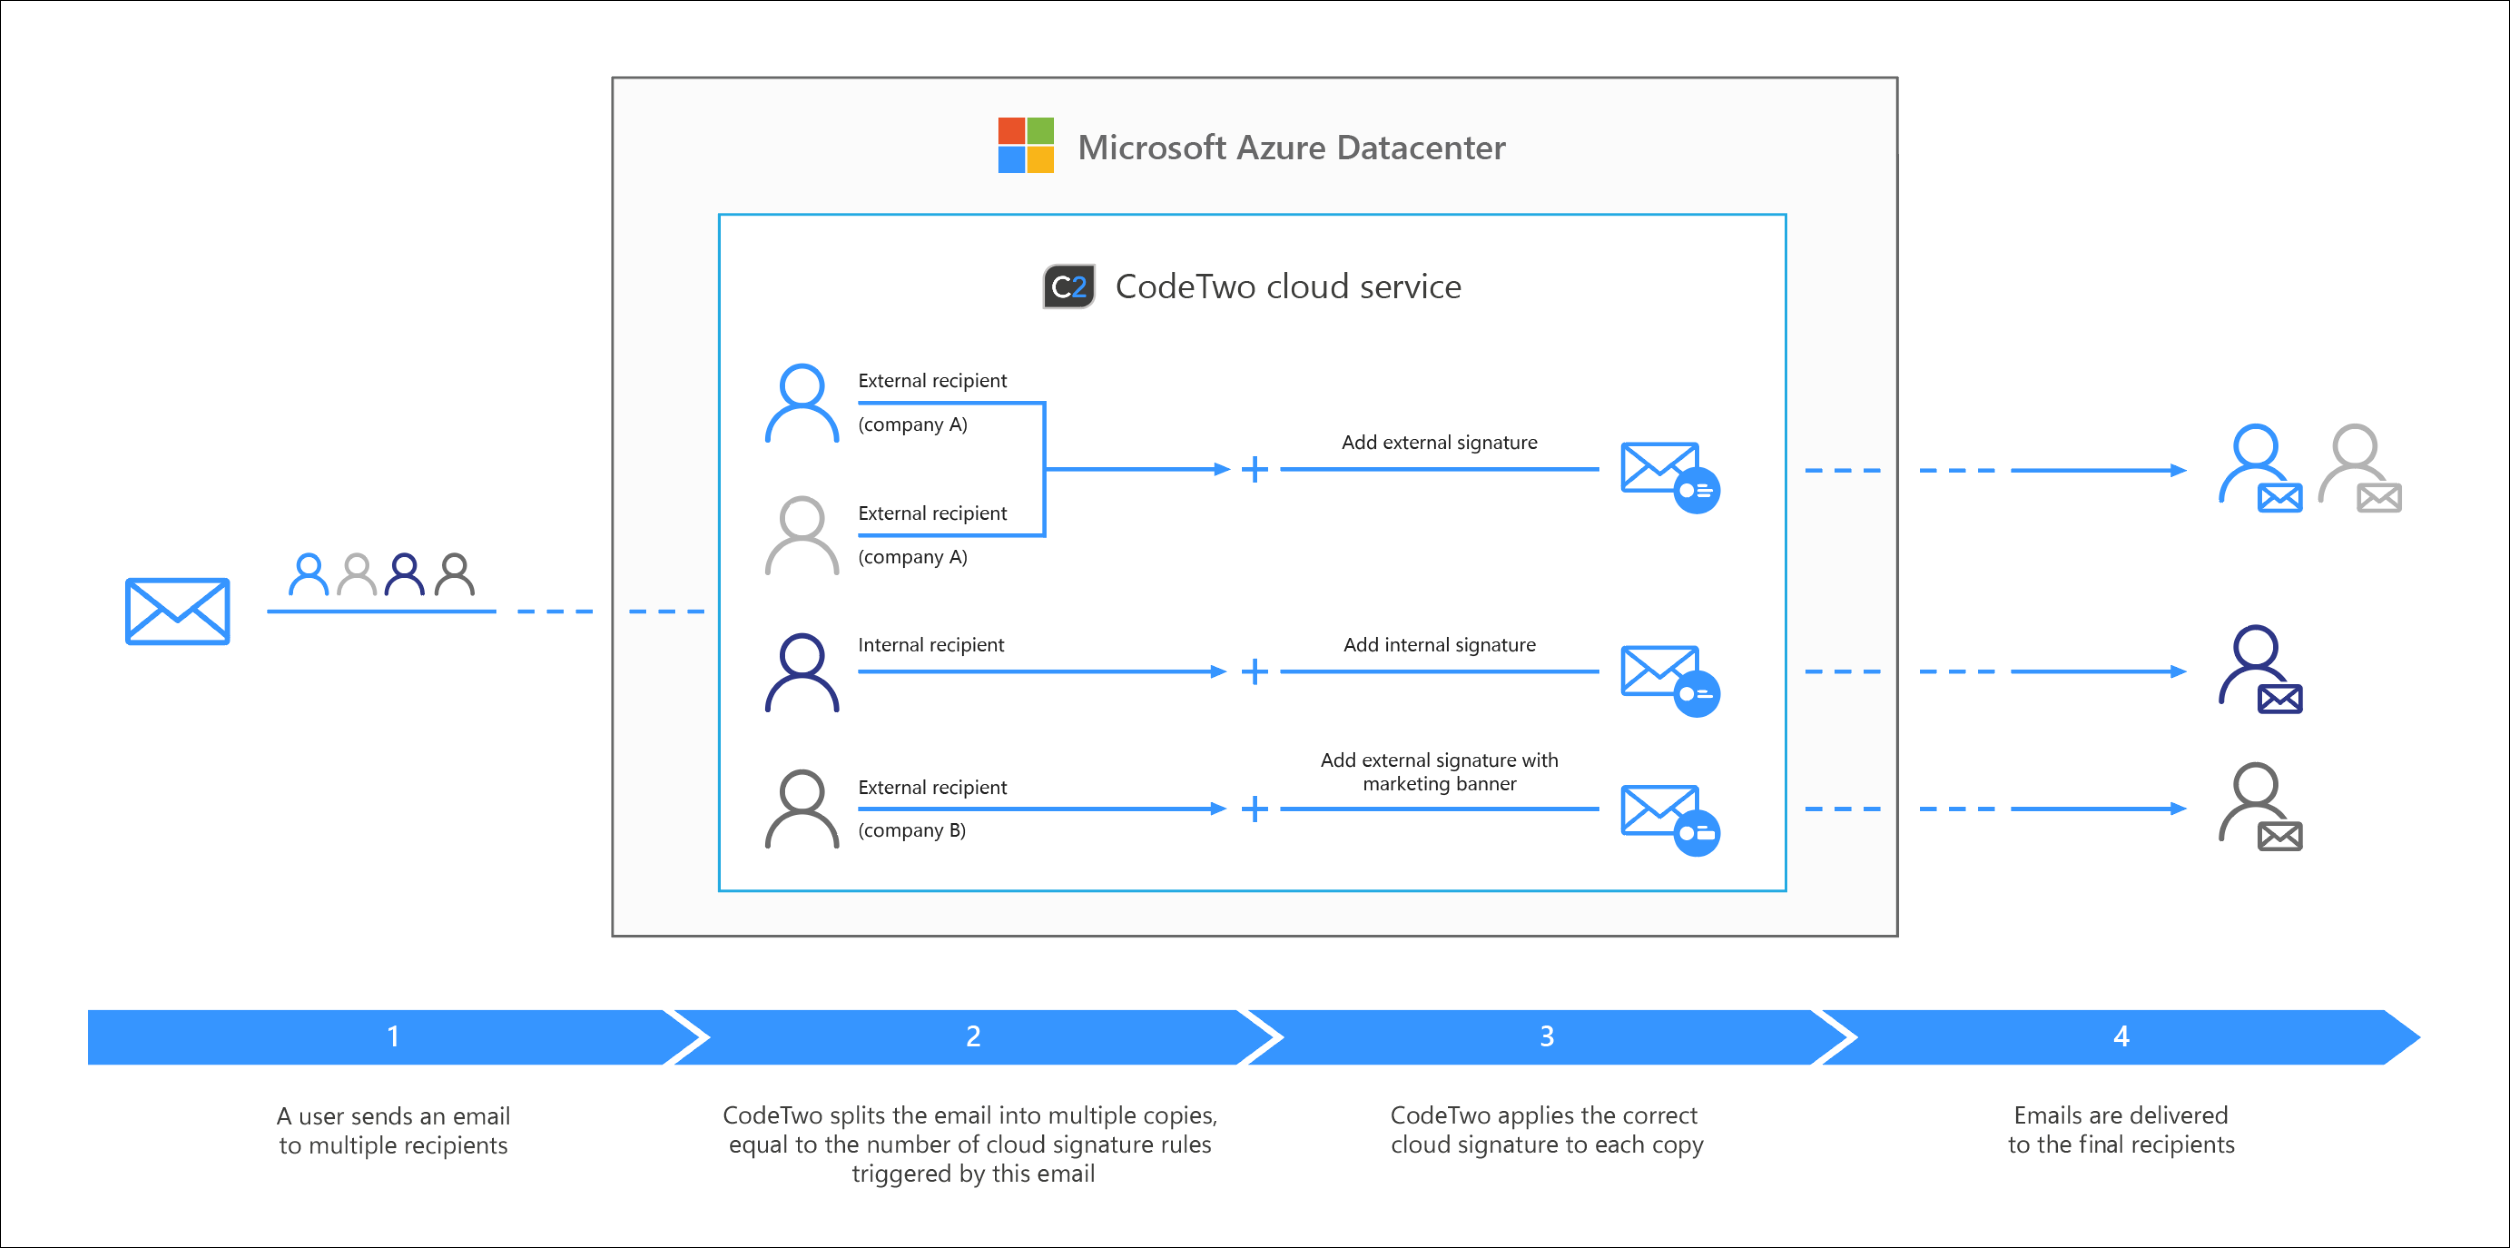The image size is (2510, 1248).
Task: Click Add external signature with marketing banner label
Action: click(x=1439, y=772)
